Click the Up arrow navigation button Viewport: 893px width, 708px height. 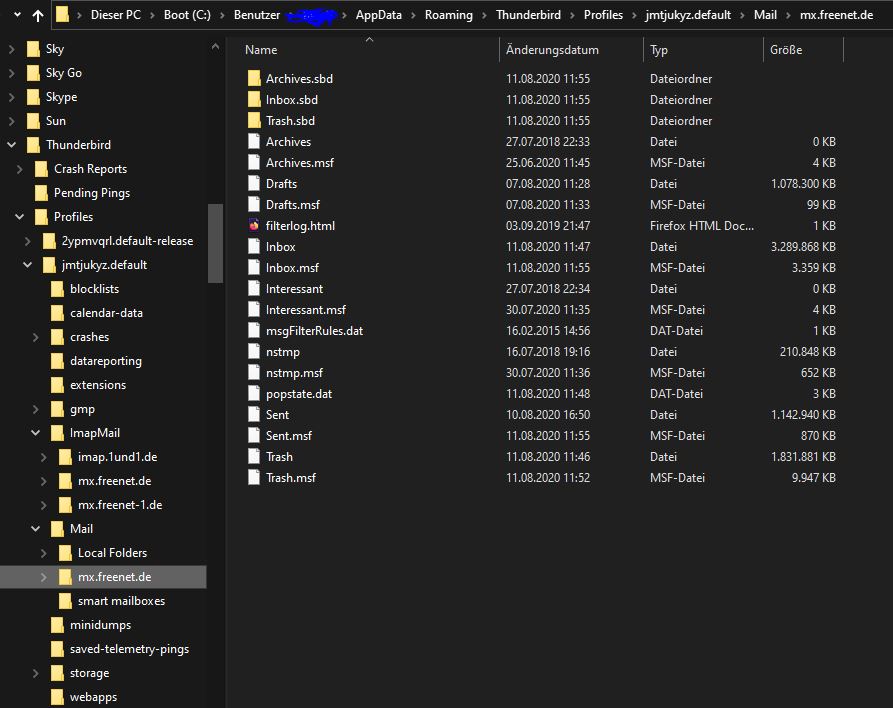pos(38,16)
